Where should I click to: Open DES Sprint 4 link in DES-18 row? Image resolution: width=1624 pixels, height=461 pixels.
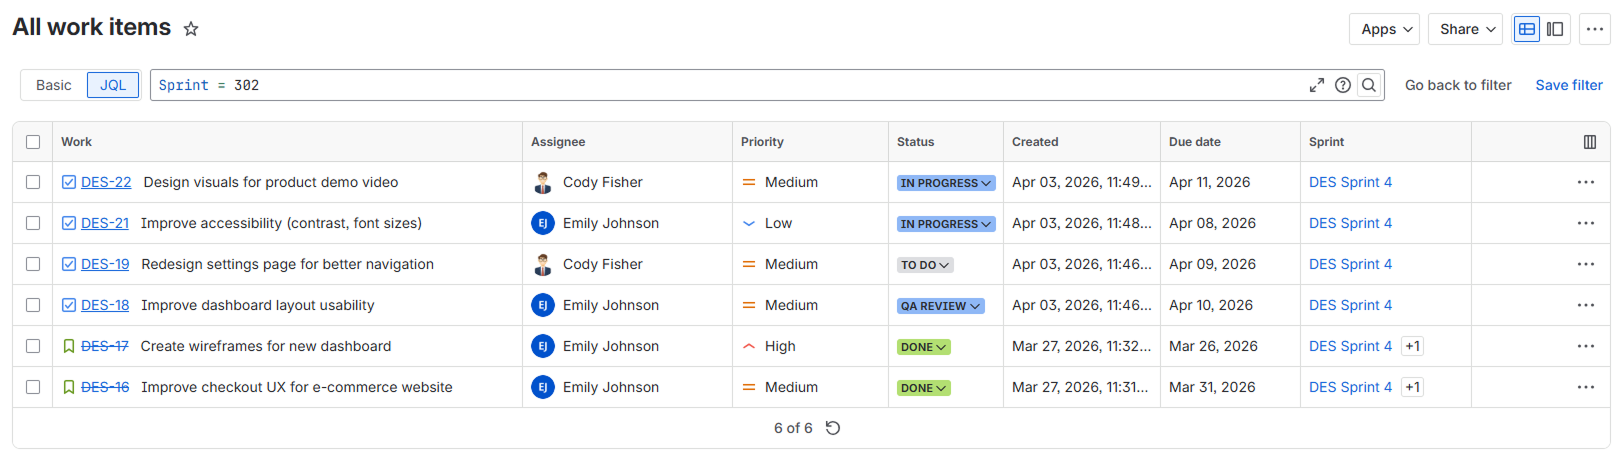1350,305
